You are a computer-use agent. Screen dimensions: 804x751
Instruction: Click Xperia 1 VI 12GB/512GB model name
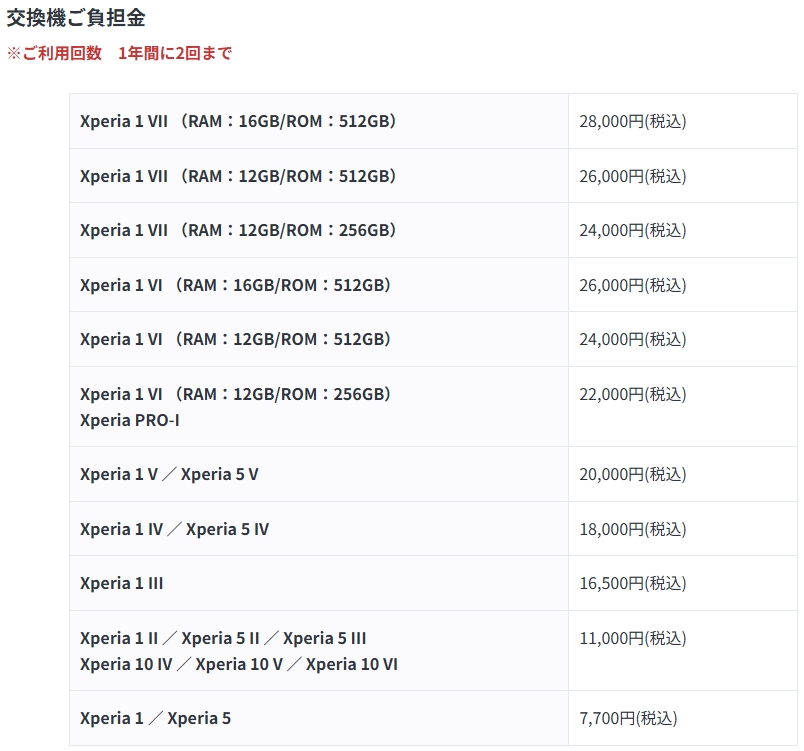pos(235,339)
